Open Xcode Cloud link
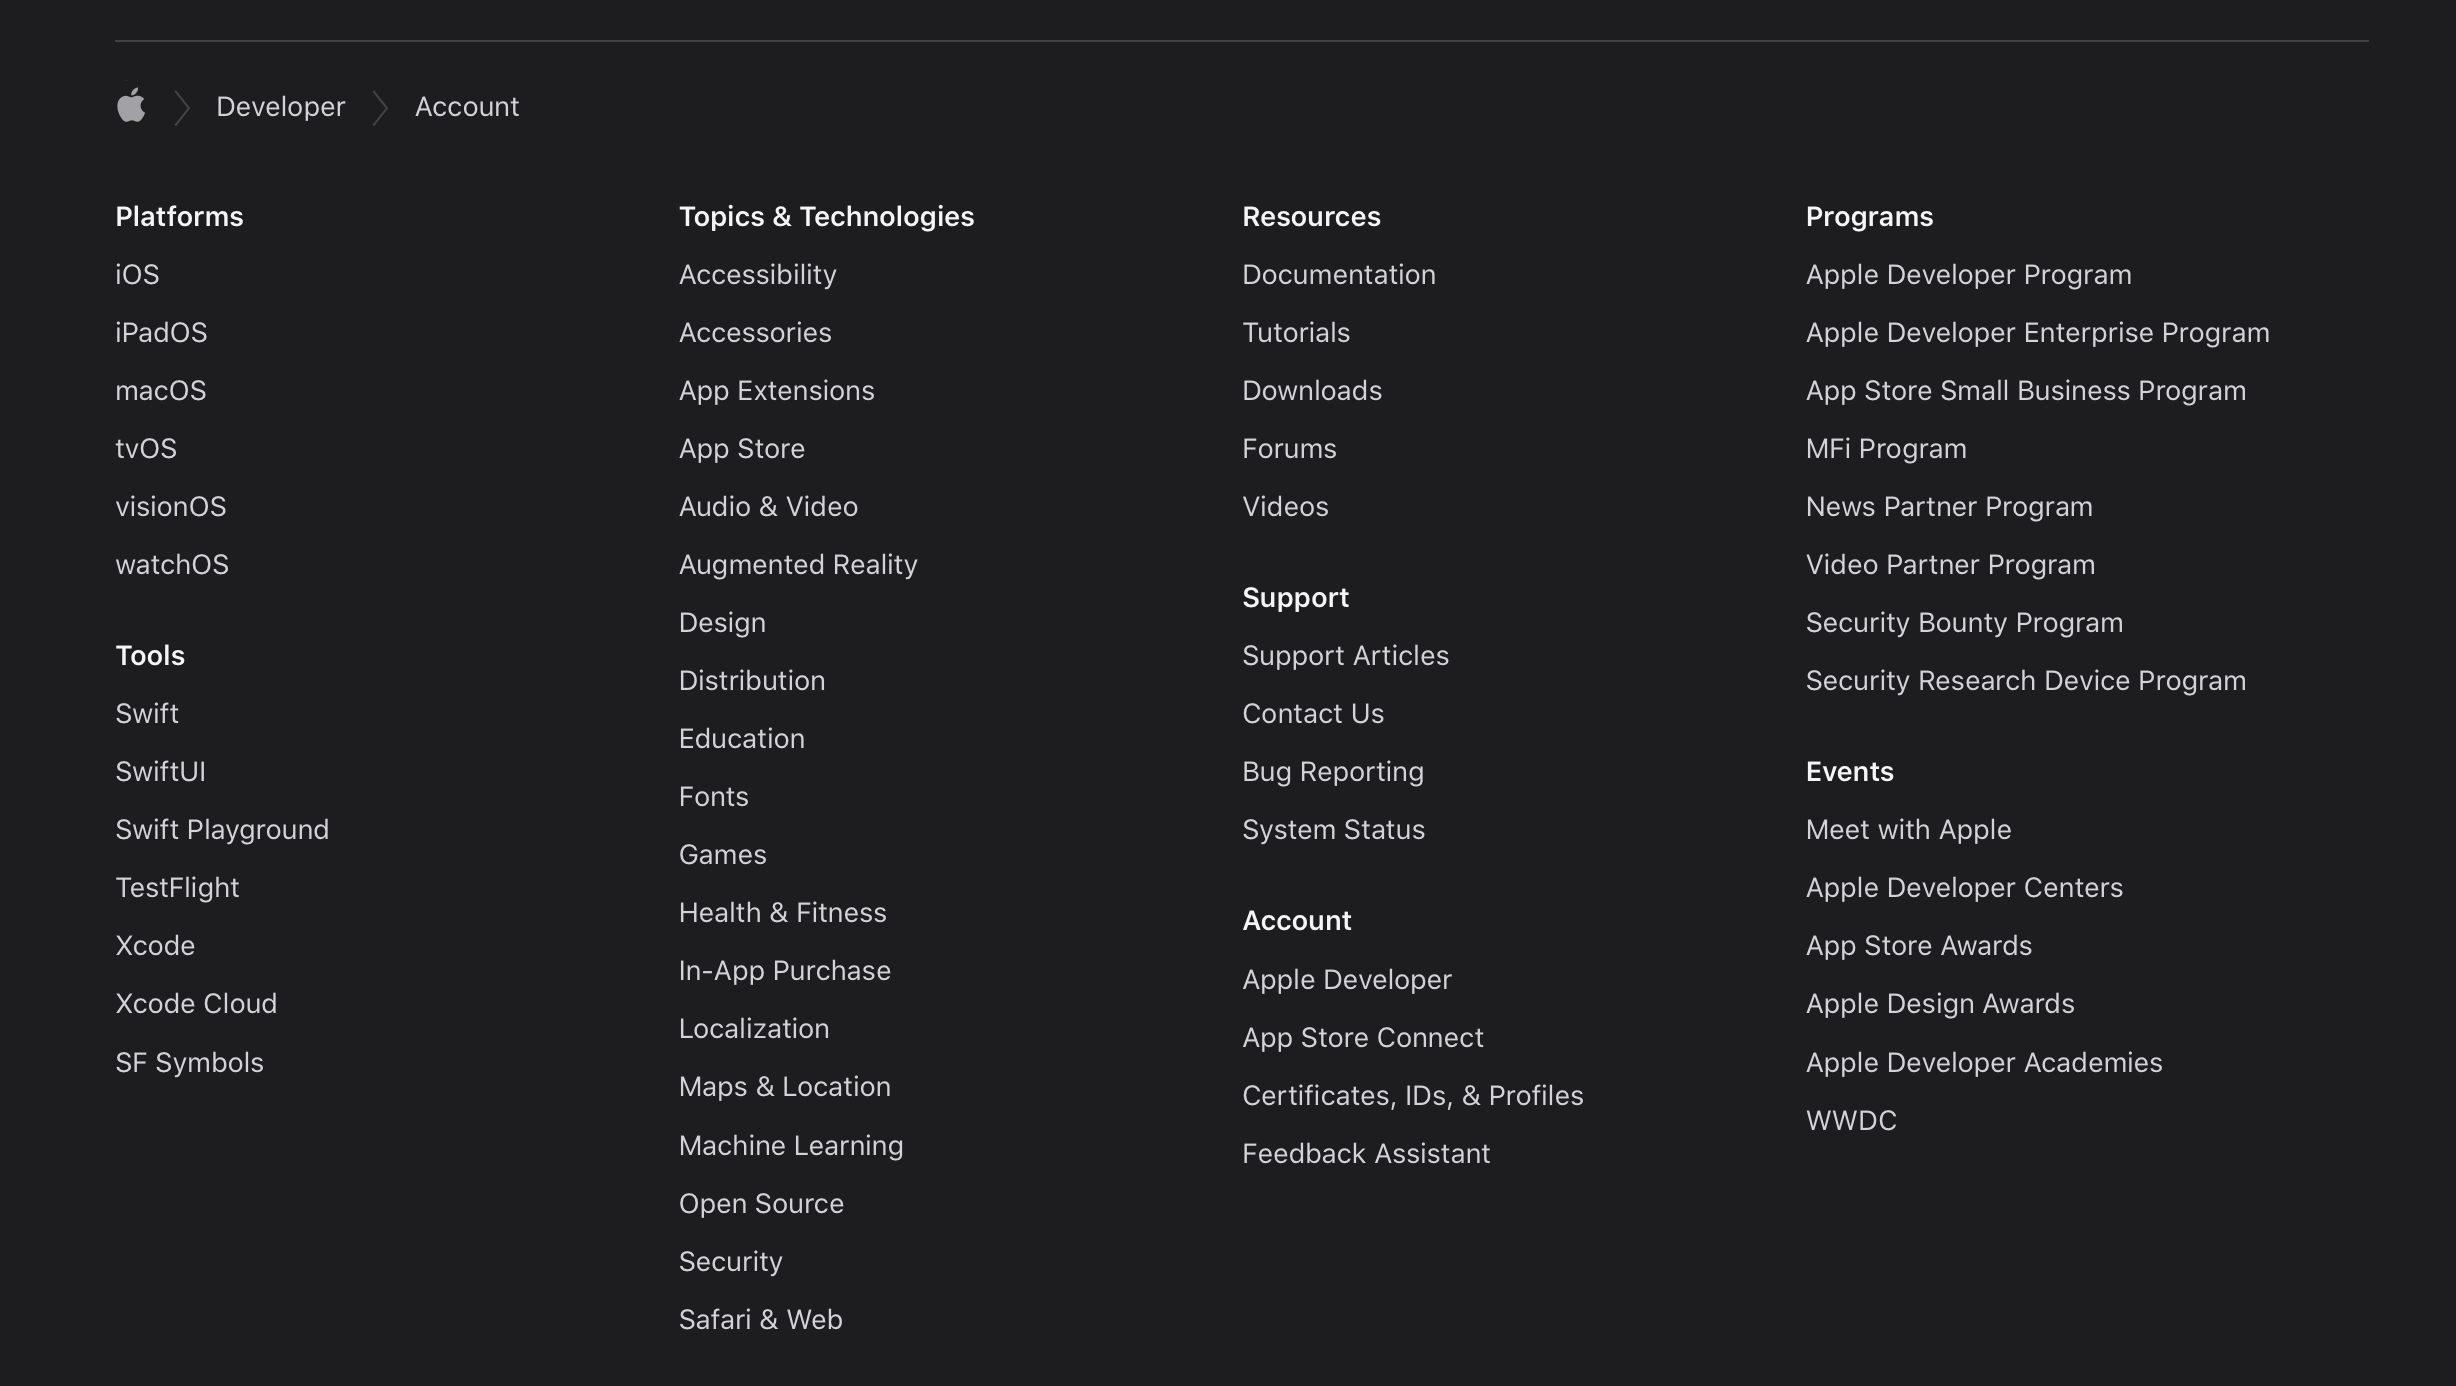This screenshot has height=1386, width=2456. tap(196, 1003)
